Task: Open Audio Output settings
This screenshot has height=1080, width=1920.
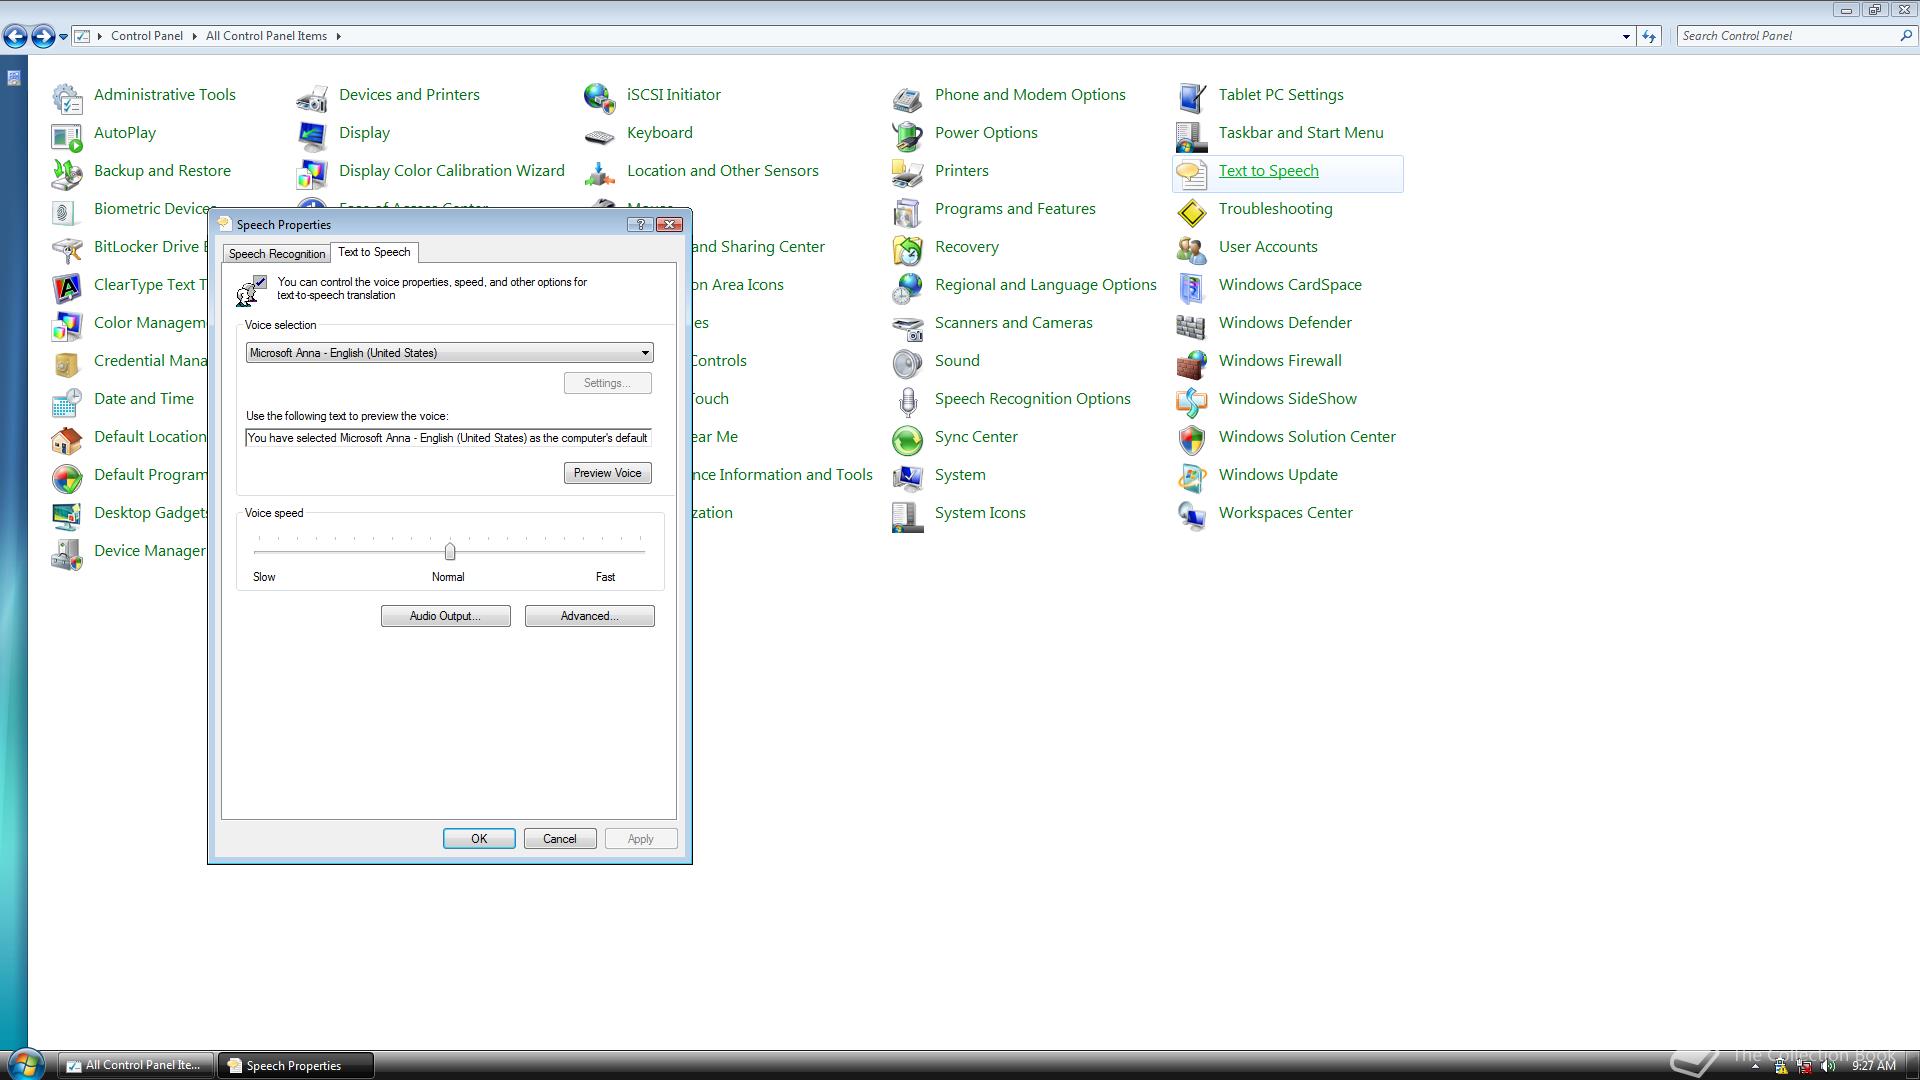Action: (445, 616)
